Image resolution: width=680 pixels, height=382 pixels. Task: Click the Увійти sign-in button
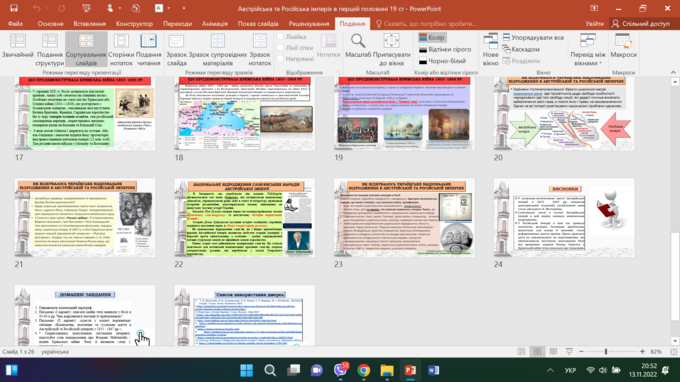pyautogui.click(x=594, y=23)
